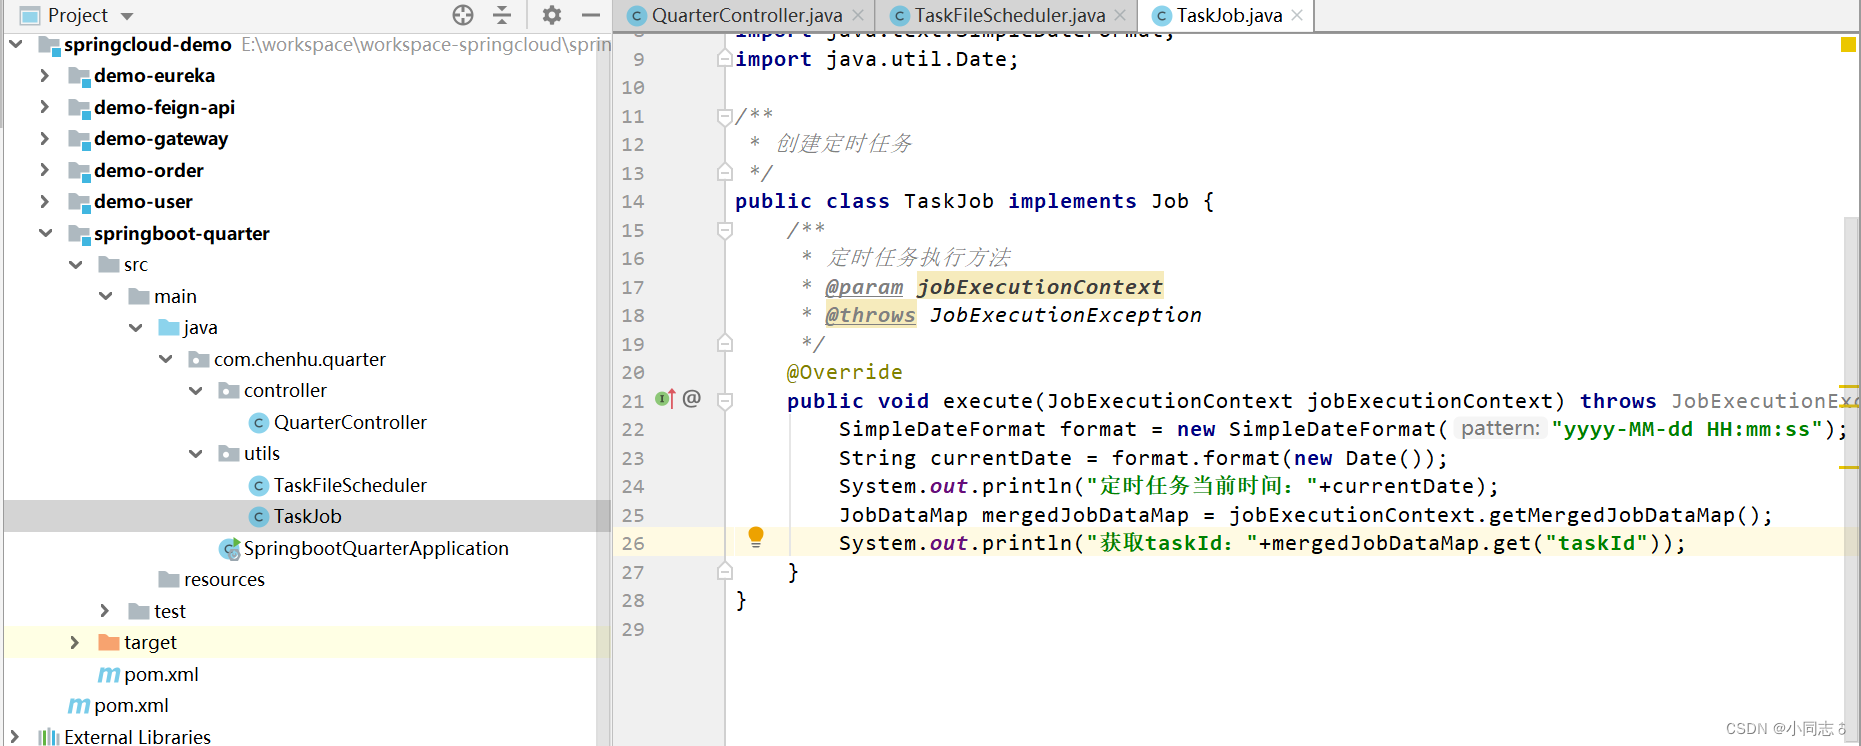Open the root pom.xml file
Viewport: 1861px width, 746px height.
[131, 705]
